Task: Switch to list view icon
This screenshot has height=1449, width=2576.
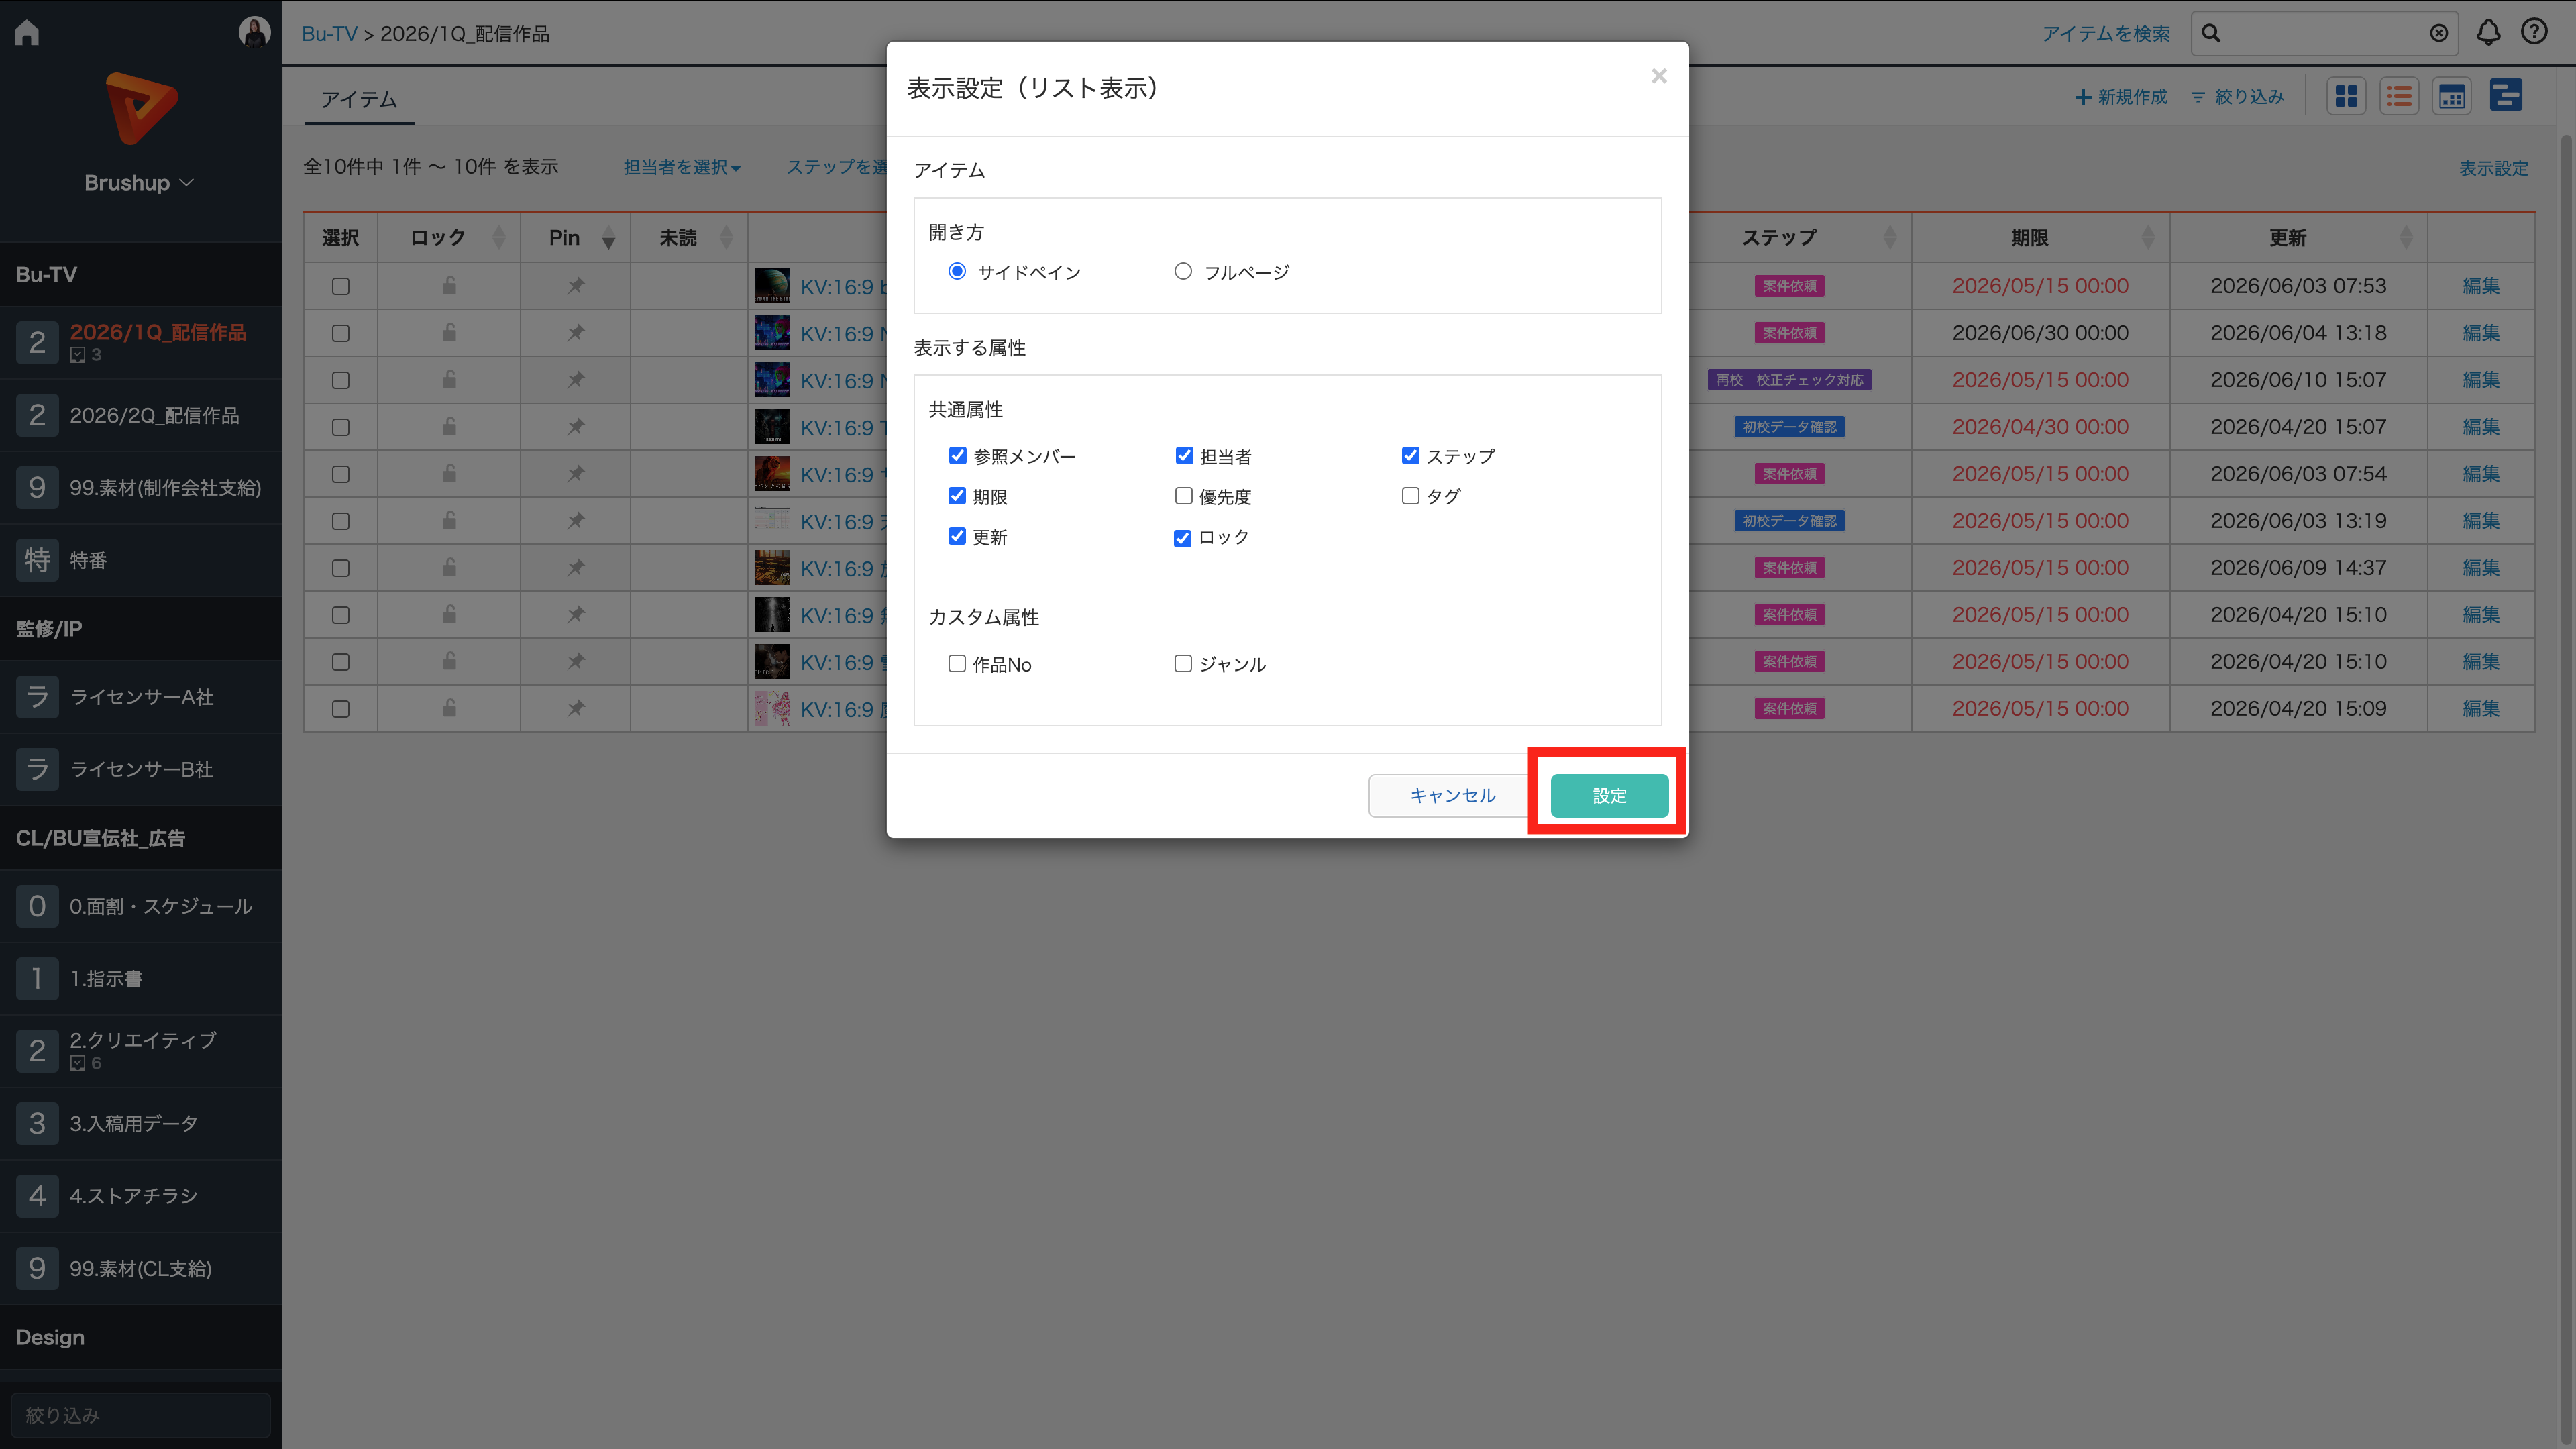Action: [2399, 96]
